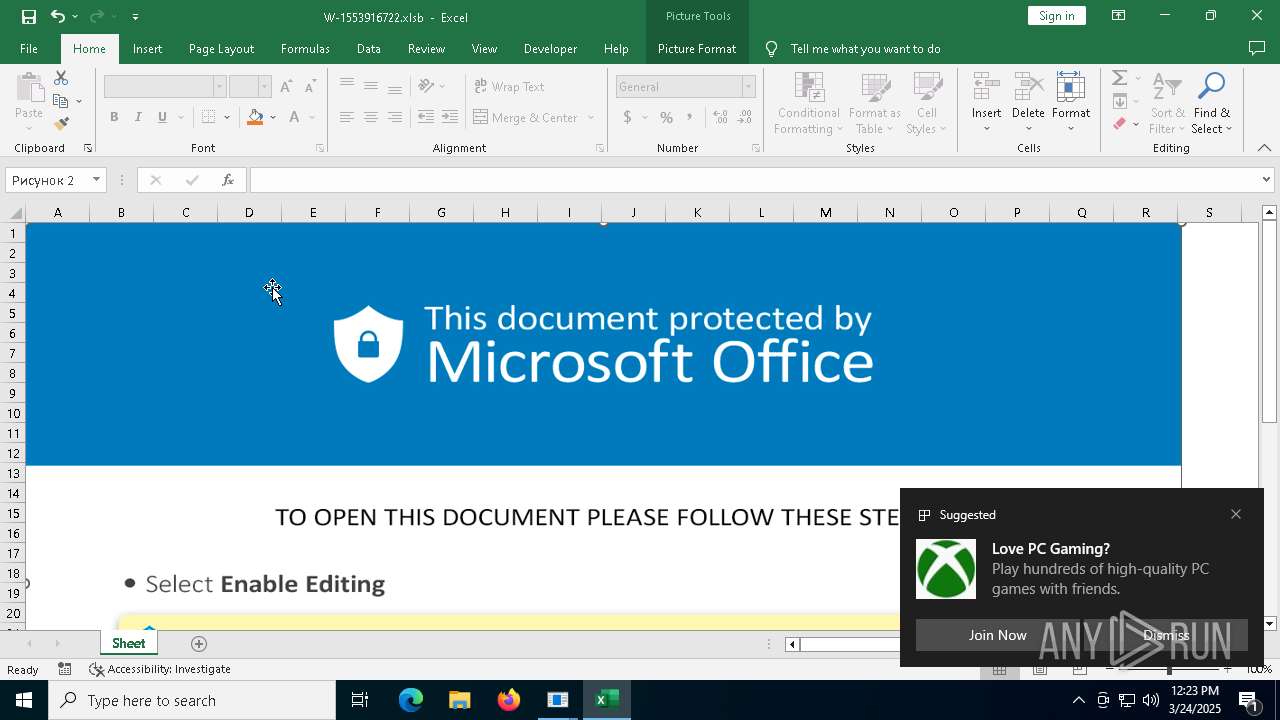Toggle Underline formatting

[x=162, y=117]
